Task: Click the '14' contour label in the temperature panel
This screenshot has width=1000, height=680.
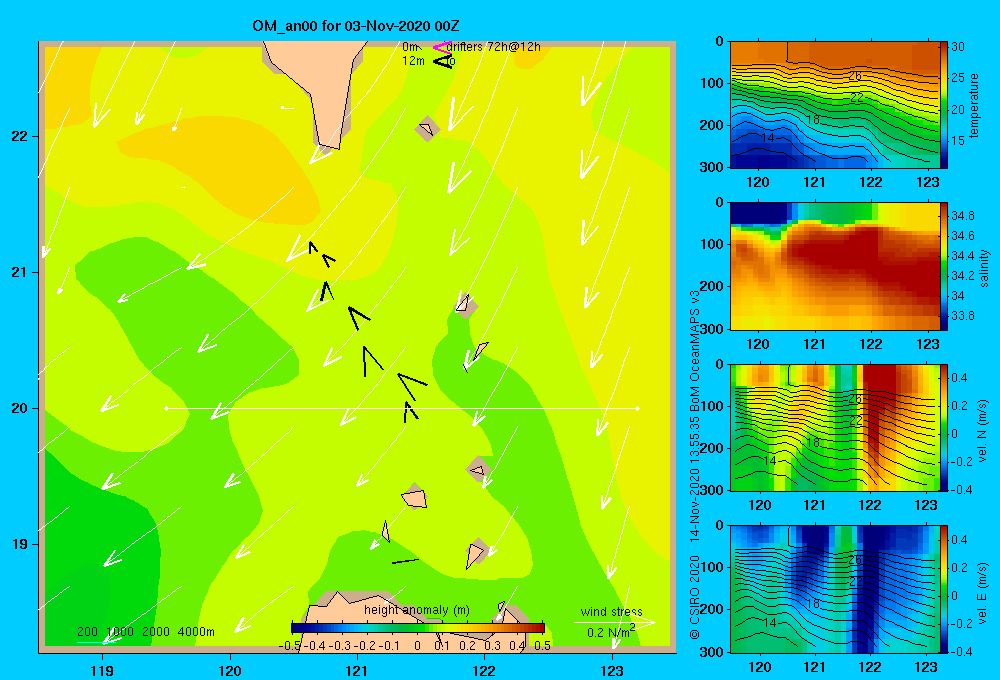Action: (x=768, y=138)
